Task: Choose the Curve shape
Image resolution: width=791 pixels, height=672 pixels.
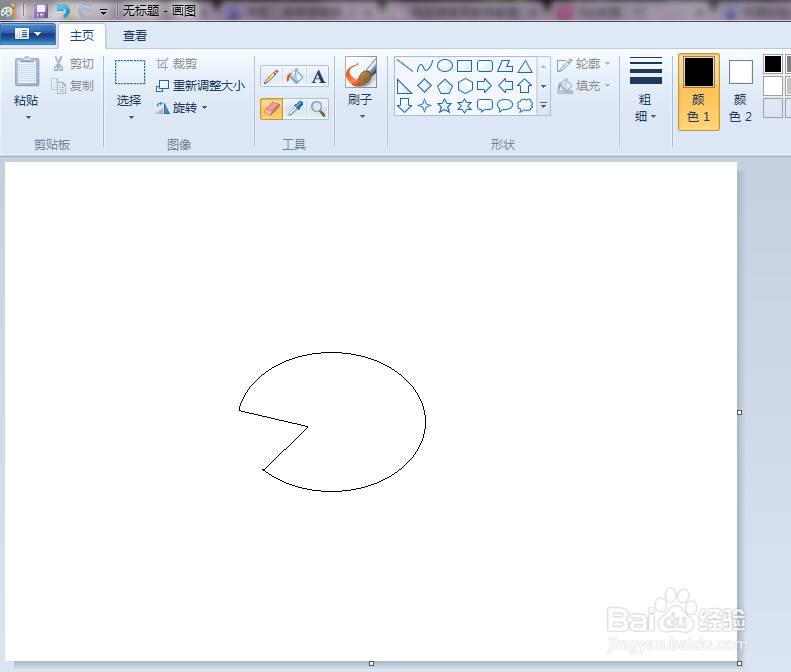Action: tap(425, 66)
